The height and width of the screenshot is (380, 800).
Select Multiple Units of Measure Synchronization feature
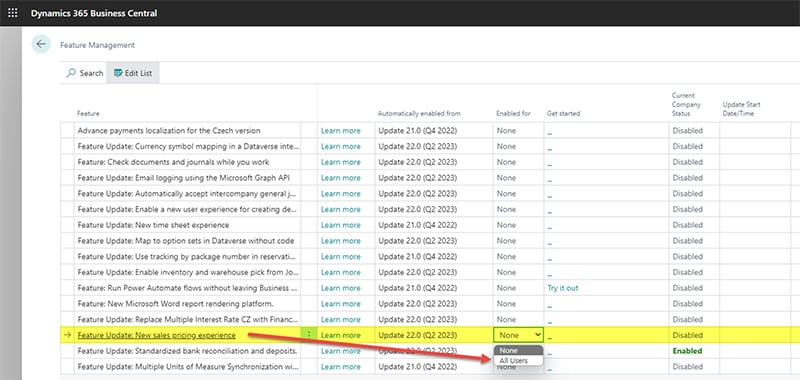pyautogui.click(x=188, y=367)
